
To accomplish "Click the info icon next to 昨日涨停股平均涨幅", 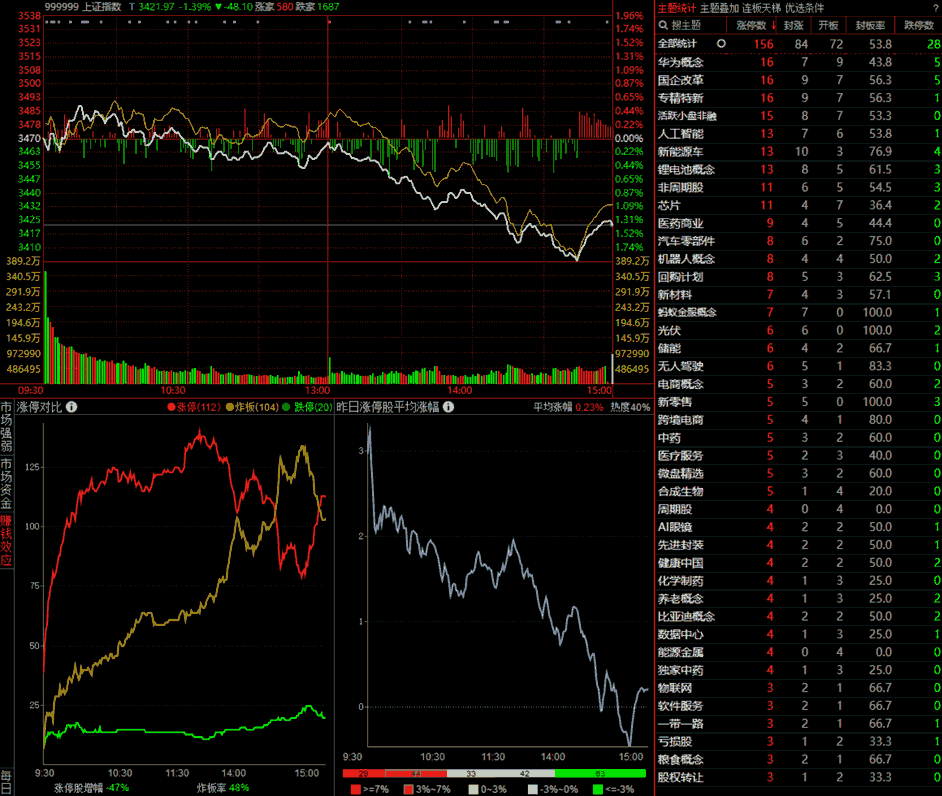I will coord(448,407).
